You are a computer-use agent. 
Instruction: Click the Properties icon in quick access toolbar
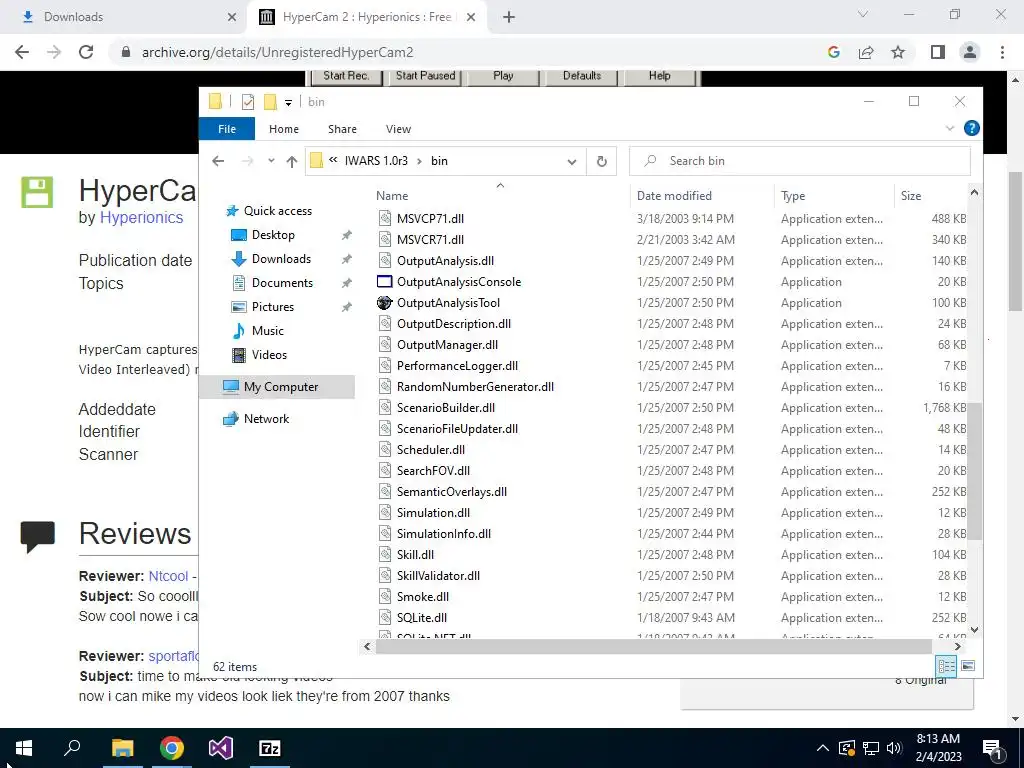click(248, 102)
